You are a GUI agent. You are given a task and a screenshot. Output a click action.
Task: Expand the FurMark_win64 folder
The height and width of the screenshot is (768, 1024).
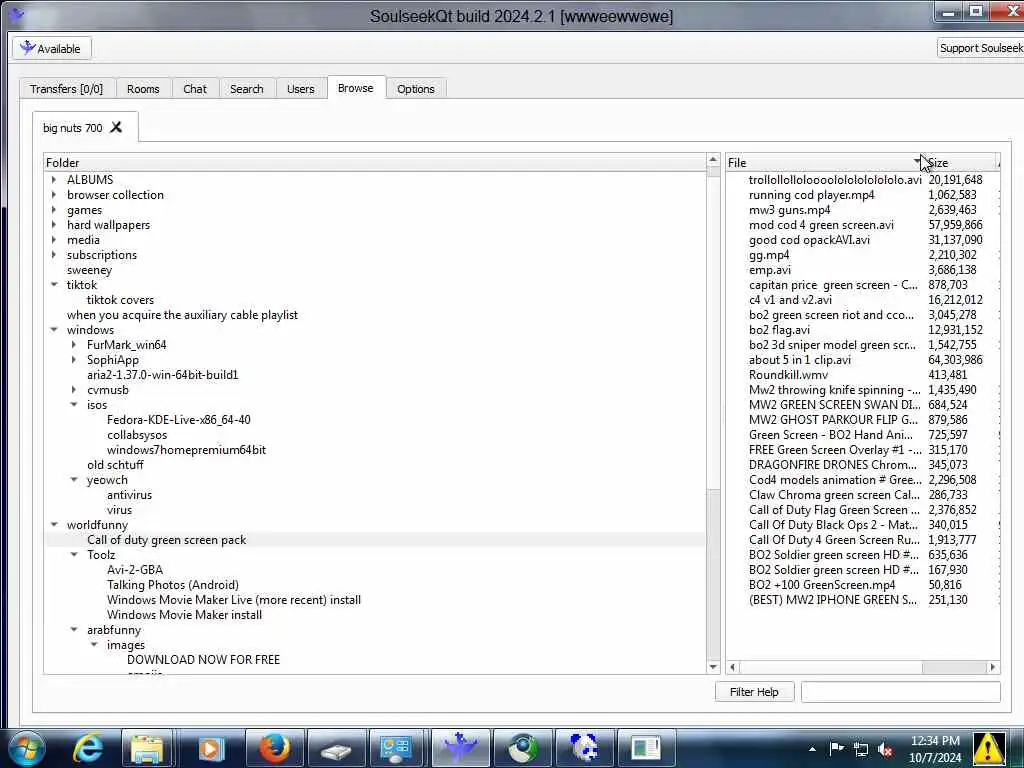(x=74, y=345)
